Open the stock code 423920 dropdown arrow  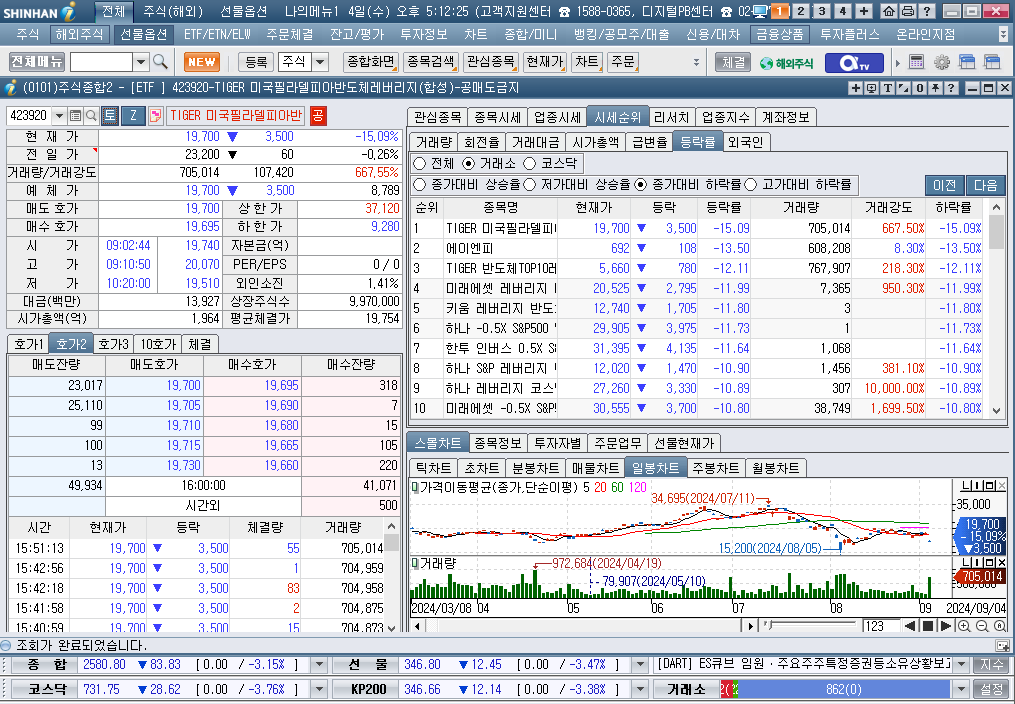point(59,116)
